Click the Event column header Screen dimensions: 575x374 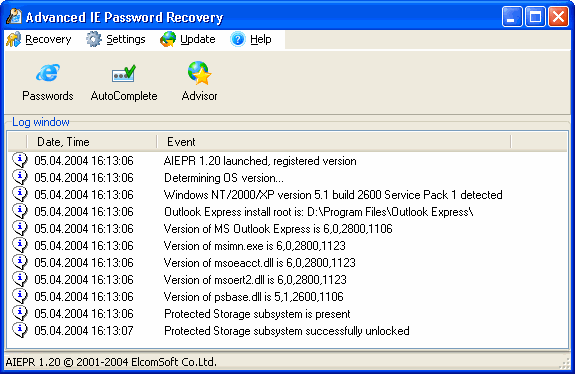(334, 142)
